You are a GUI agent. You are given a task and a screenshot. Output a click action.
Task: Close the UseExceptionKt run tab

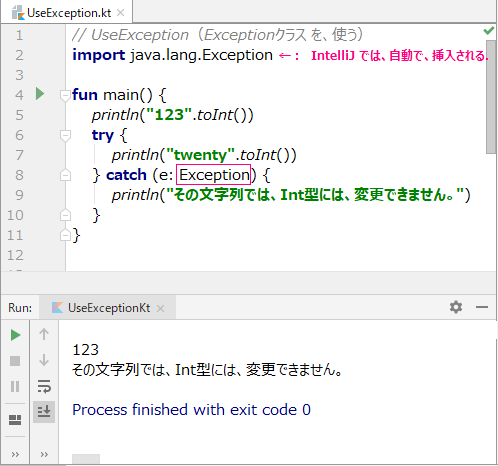(161, 308)
